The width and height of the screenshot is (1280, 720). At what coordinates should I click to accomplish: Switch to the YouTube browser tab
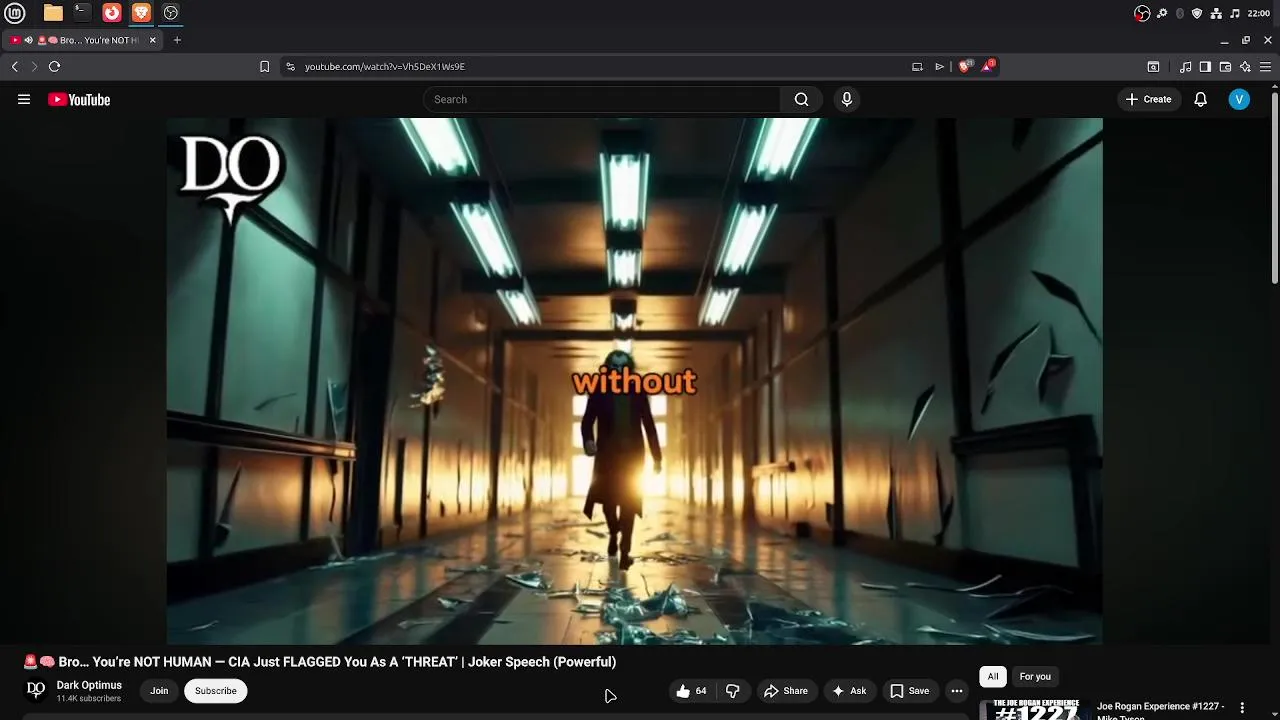coord(85,40)
